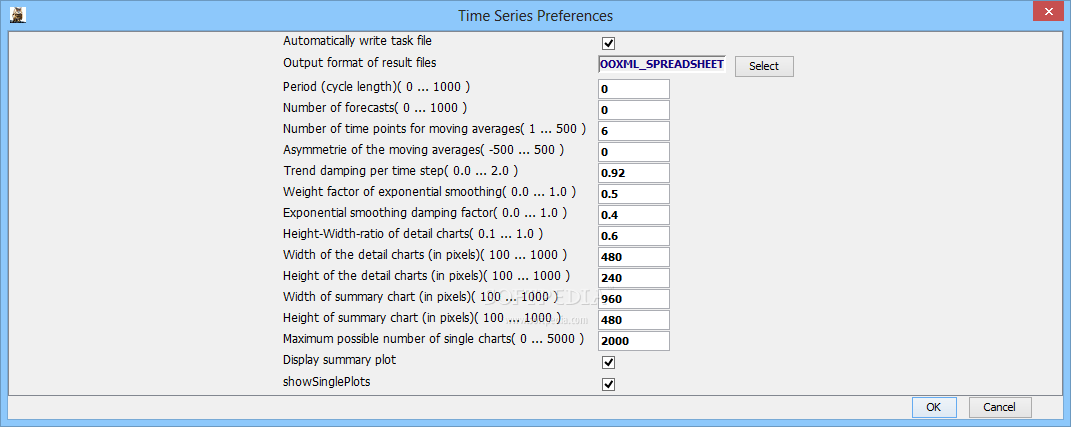
Task: Click the Number of forecasts input
Action: (x=632, y=110)
